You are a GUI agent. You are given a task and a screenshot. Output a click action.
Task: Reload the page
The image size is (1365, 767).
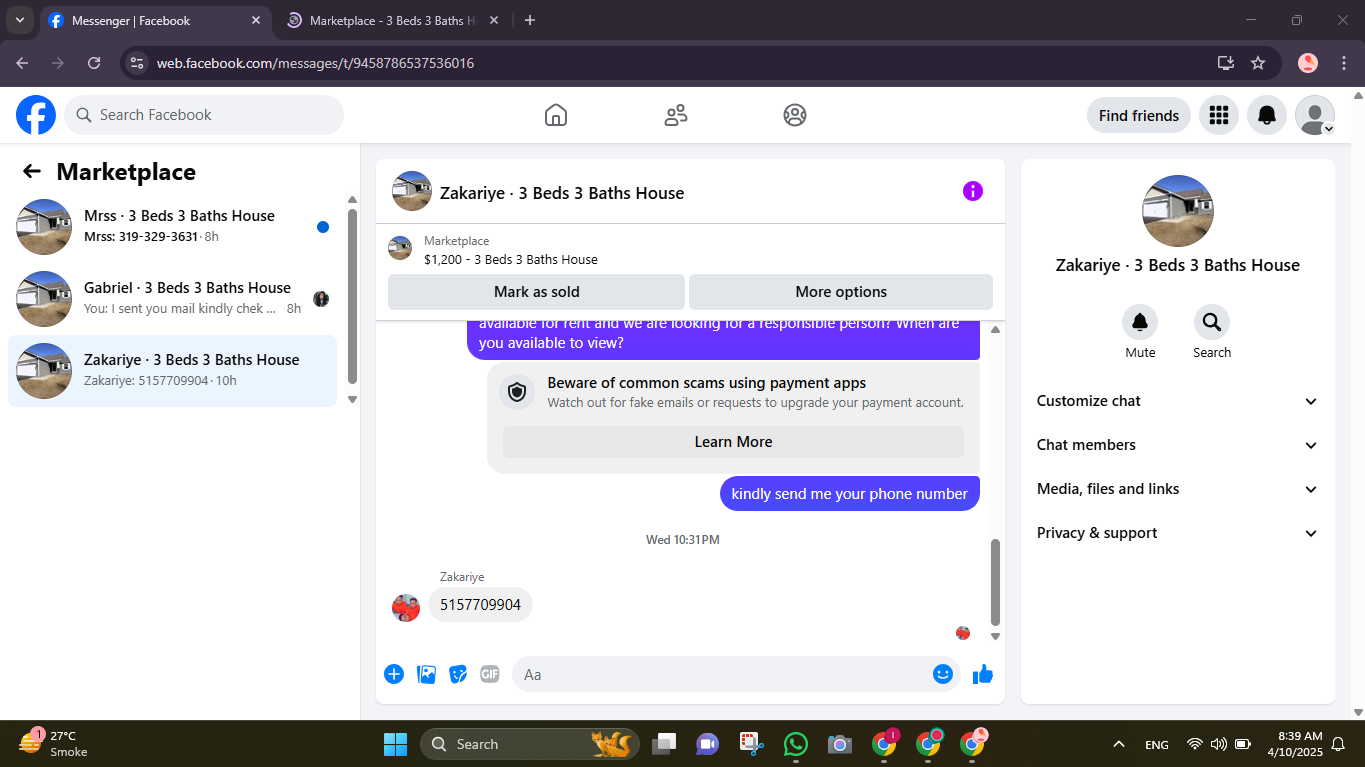[94, 63]
